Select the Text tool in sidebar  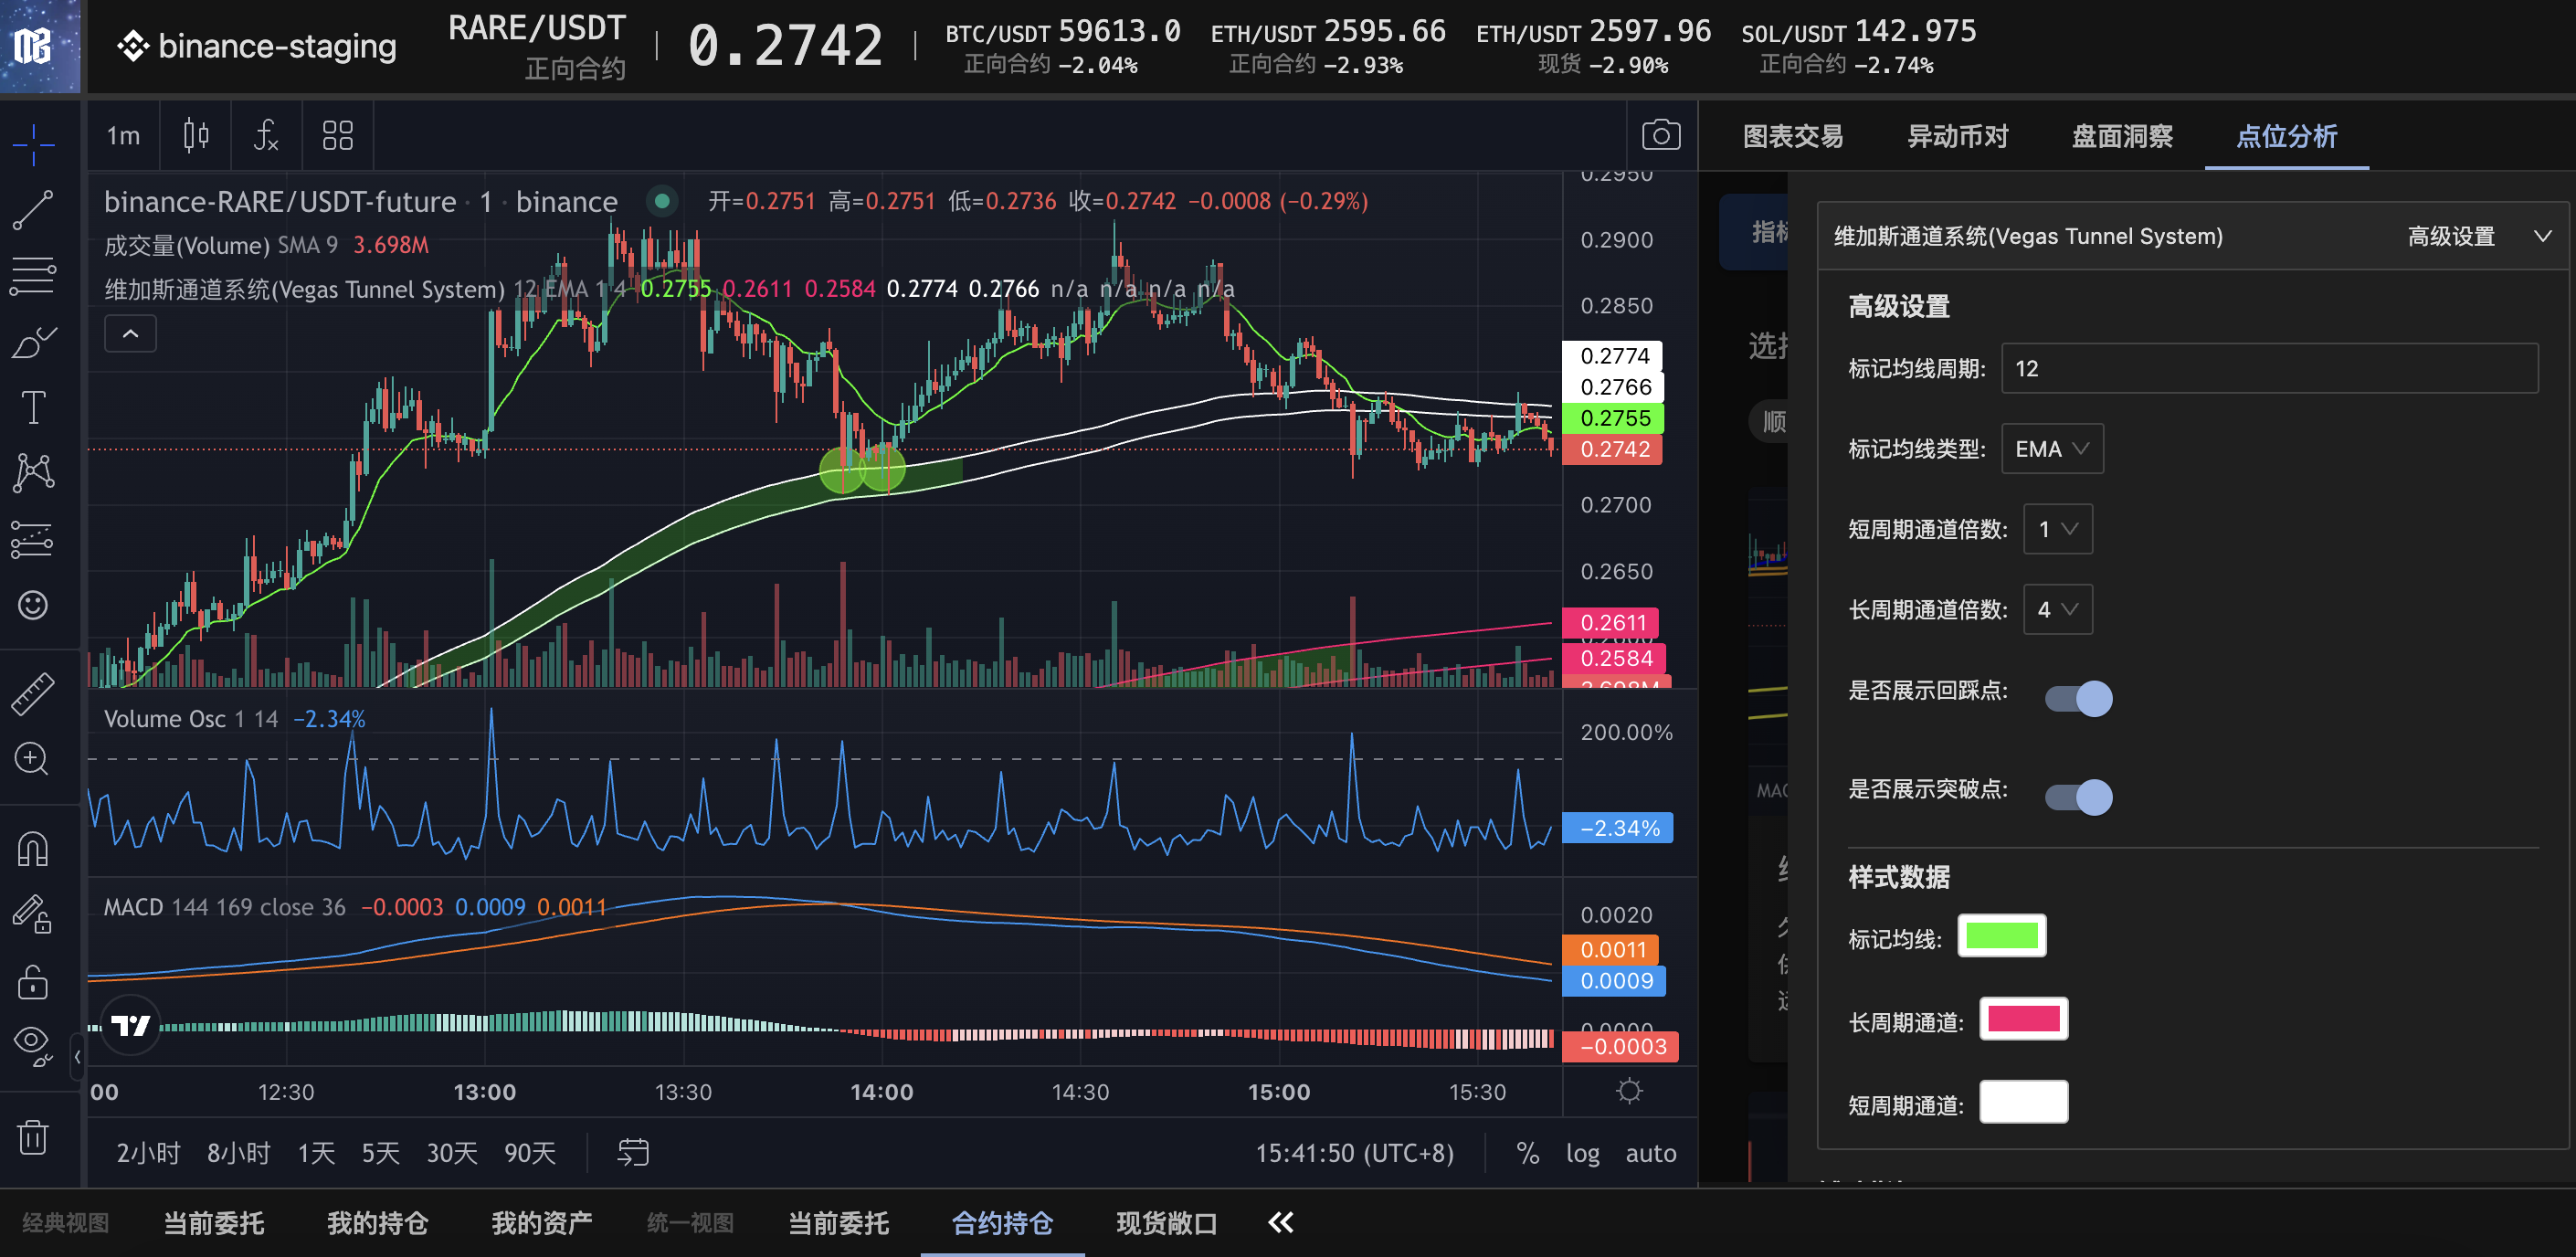pyautogui.click(x=33, y=407)
